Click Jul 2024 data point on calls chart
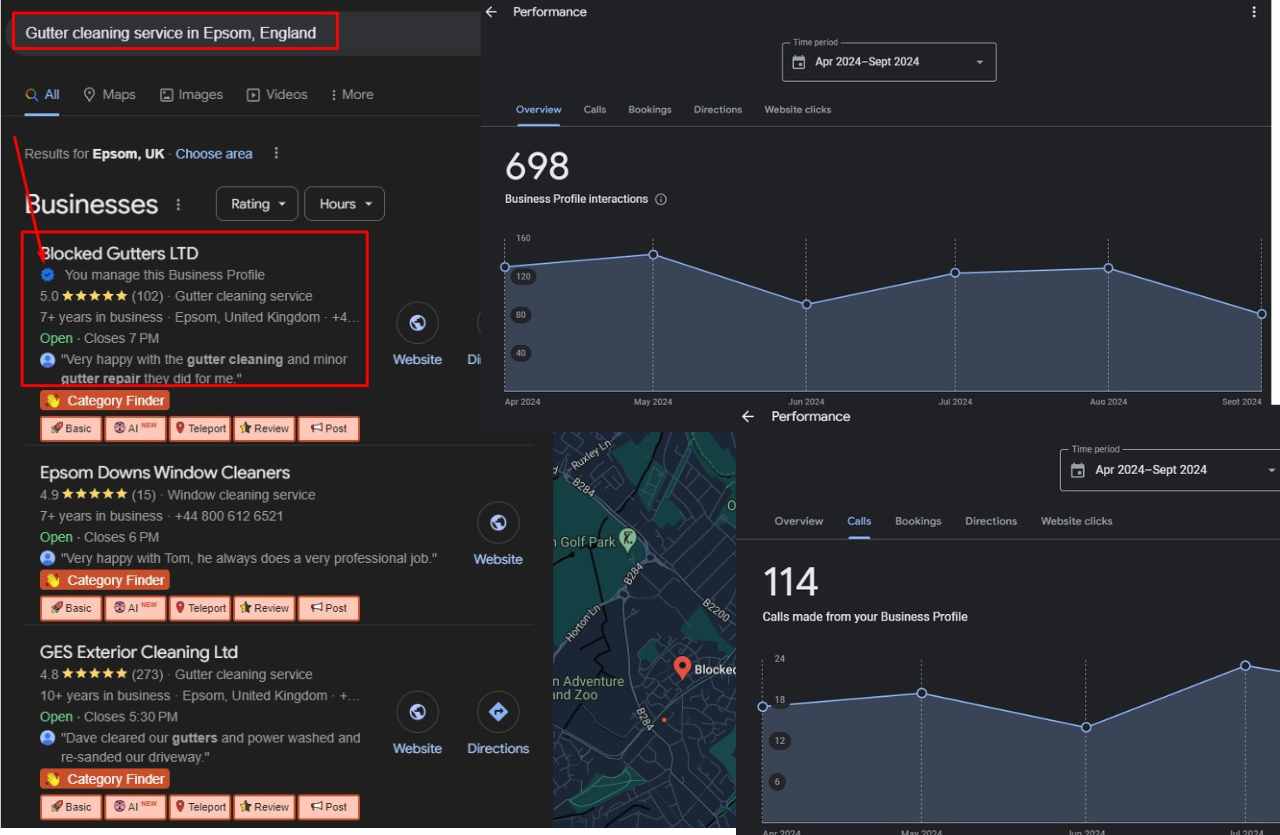 (x=1245, y=666)
